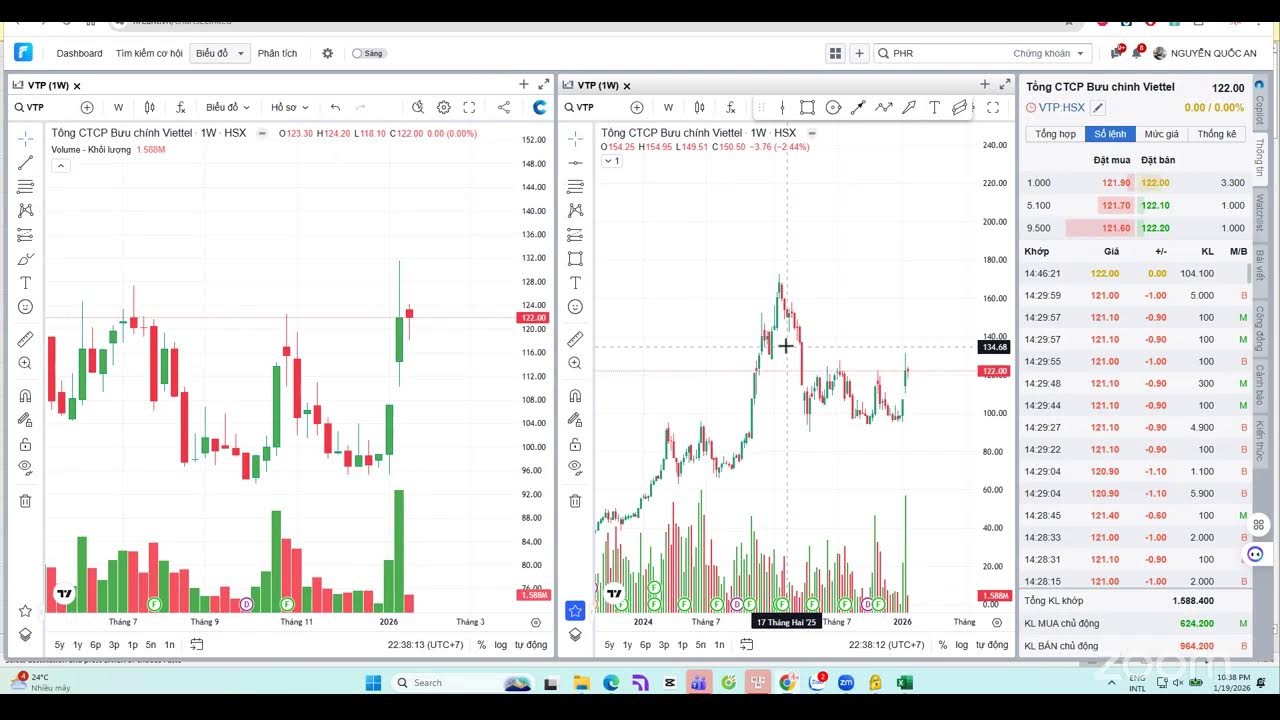Toggle the Sáng light theme switch
This screenshot has height=720, width=1280.
[x=369, y=53]
